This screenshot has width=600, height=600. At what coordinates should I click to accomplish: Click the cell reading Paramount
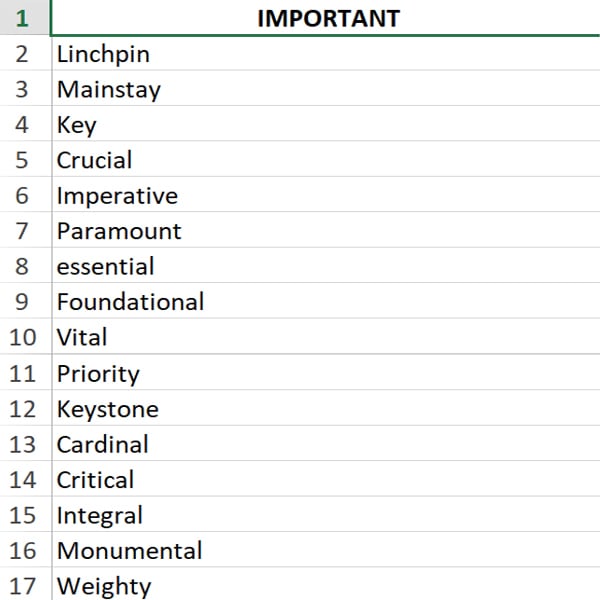tap(326, 230)
